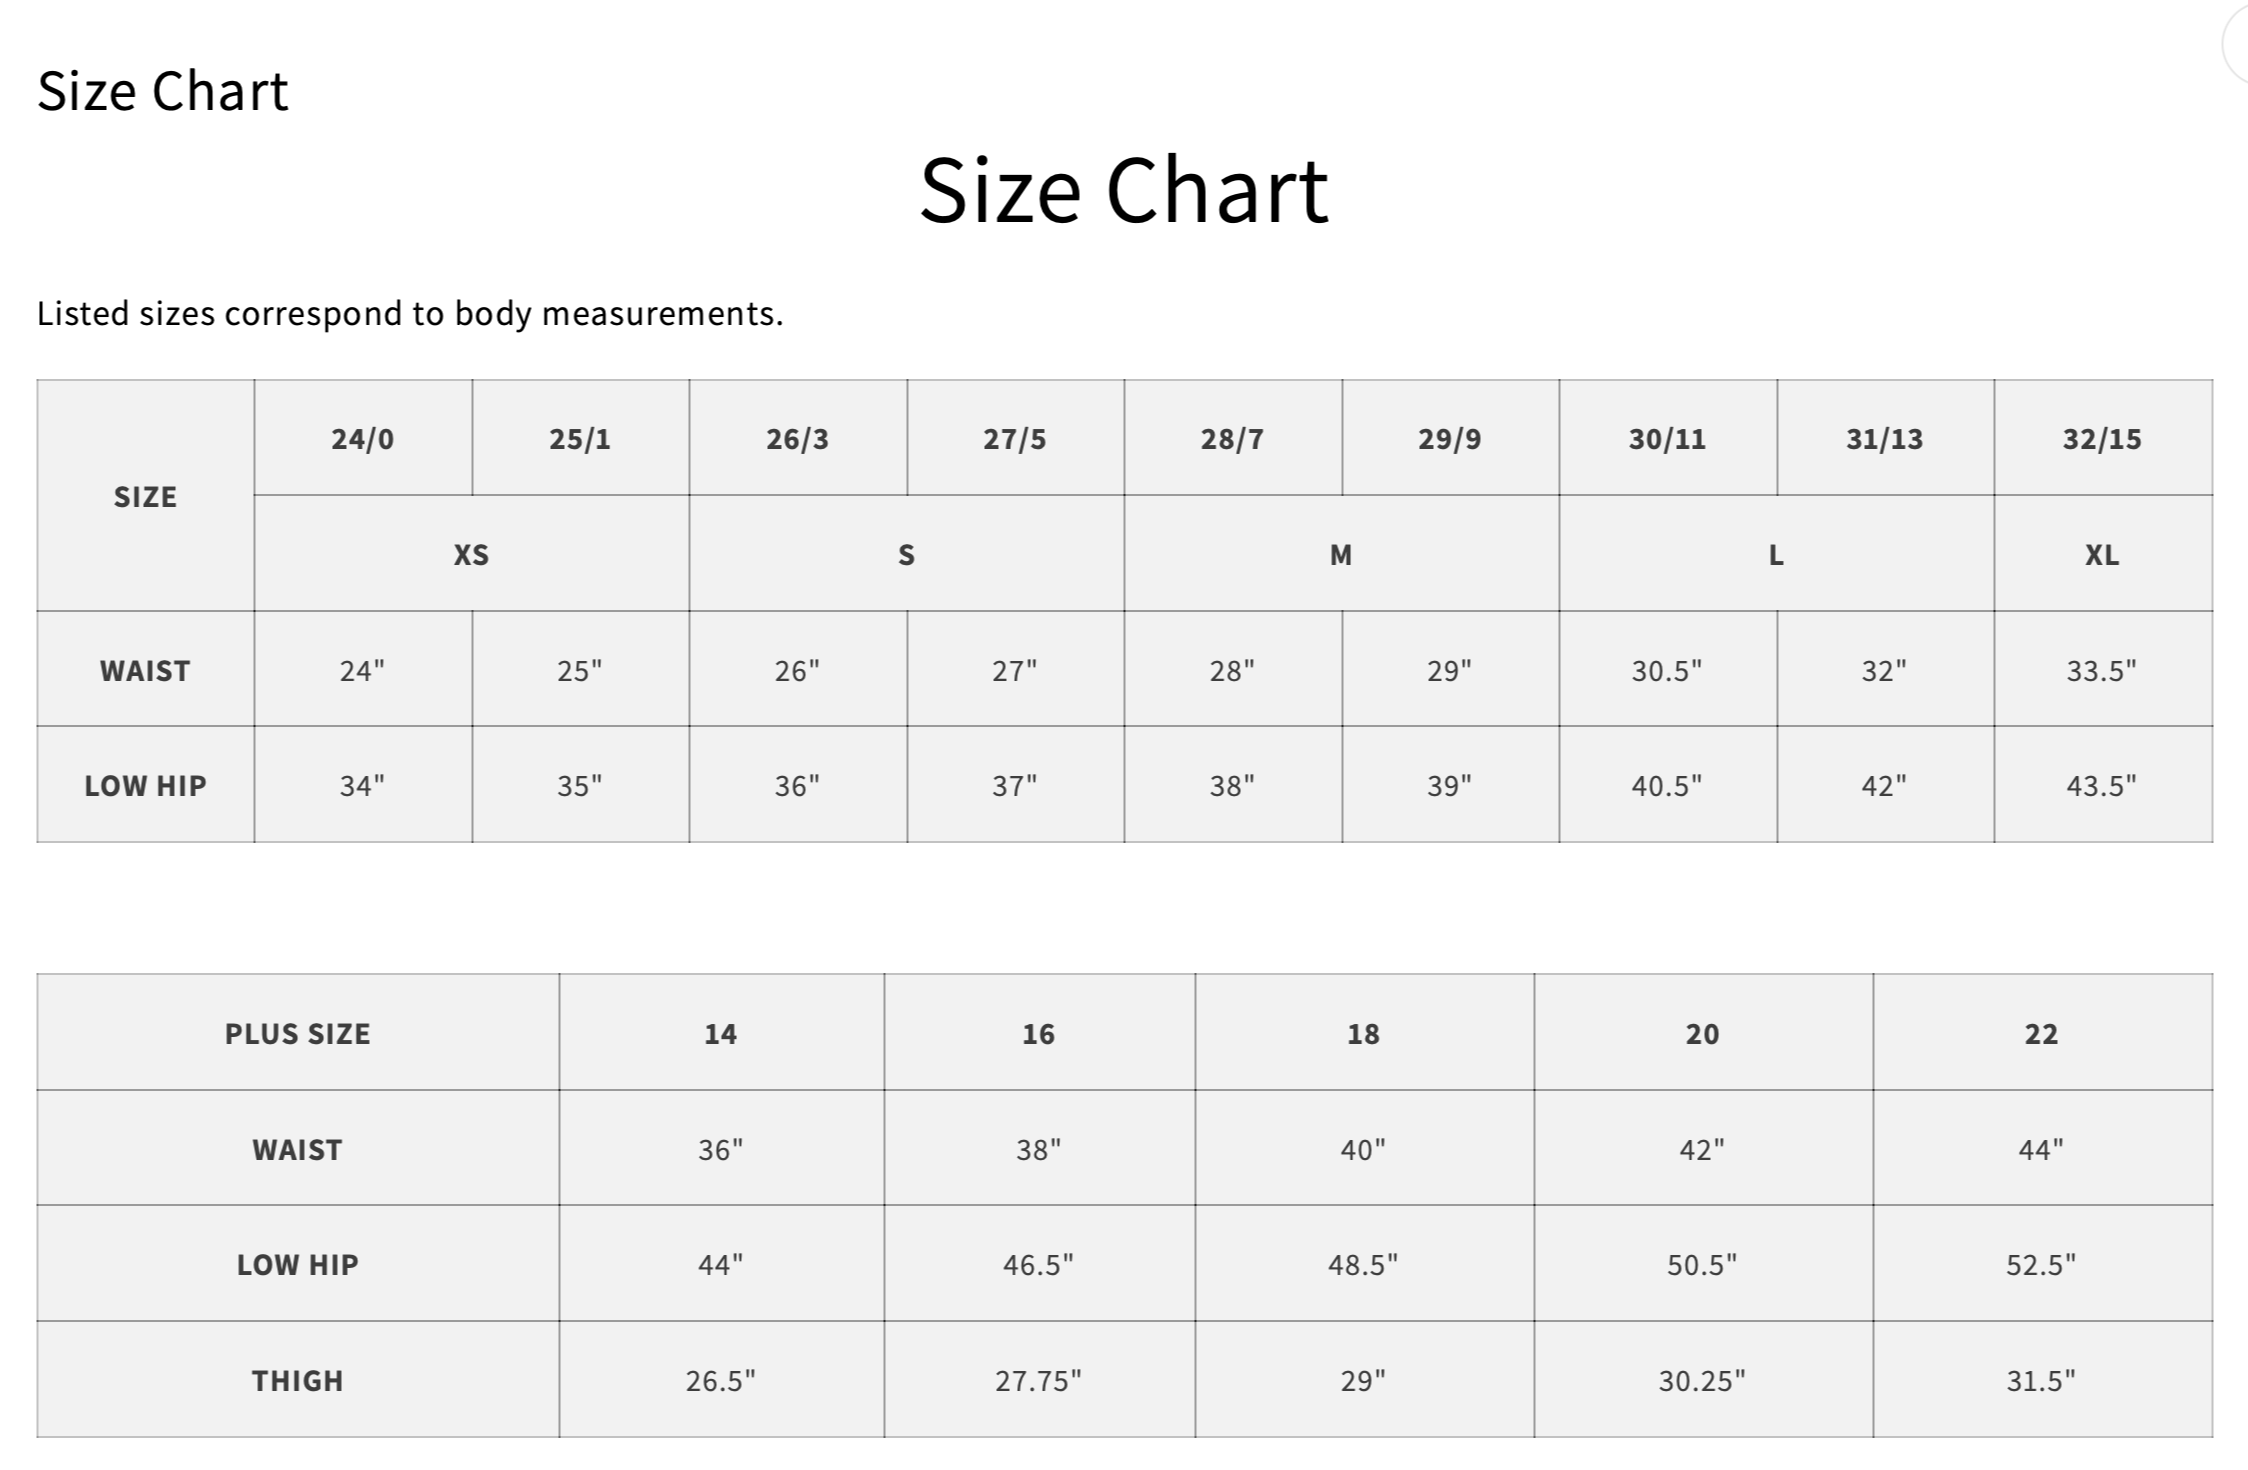Screen dimensions: 2248x1470
Task: Select the 43.5" low hip measurement
Action: pyautogui.click(x=2102, y=785)
